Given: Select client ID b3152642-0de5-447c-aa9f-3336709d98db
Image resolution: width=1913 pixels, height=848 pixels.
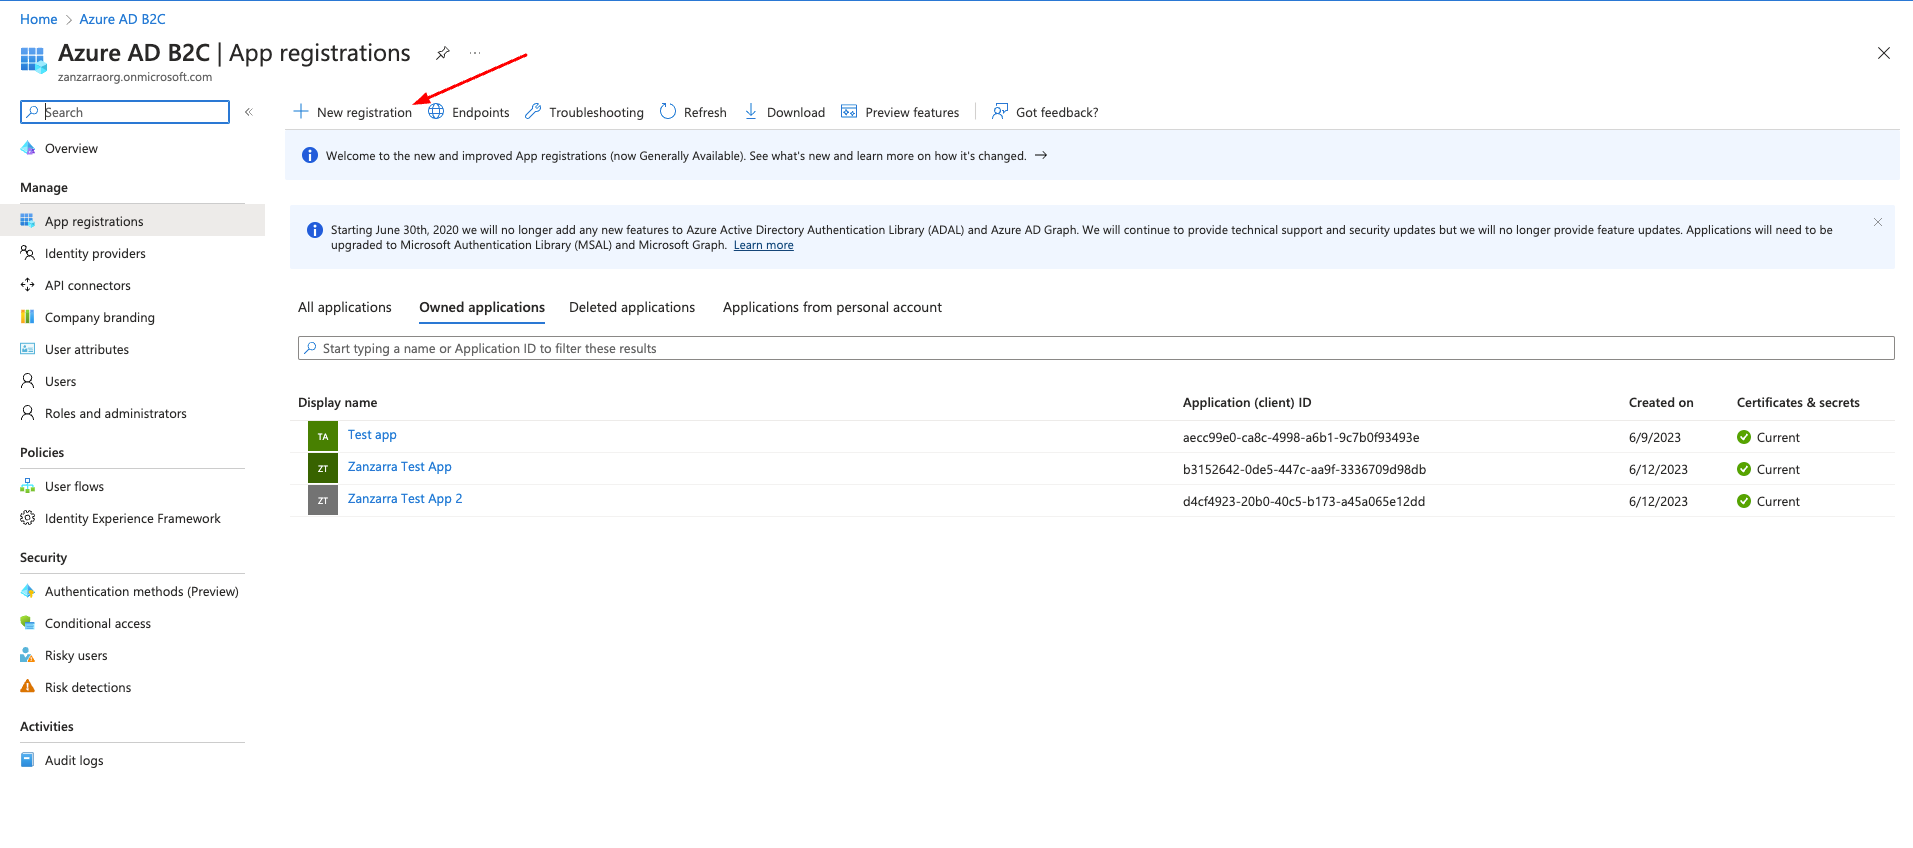Looking at the screenshot, I should (1305, 469).
